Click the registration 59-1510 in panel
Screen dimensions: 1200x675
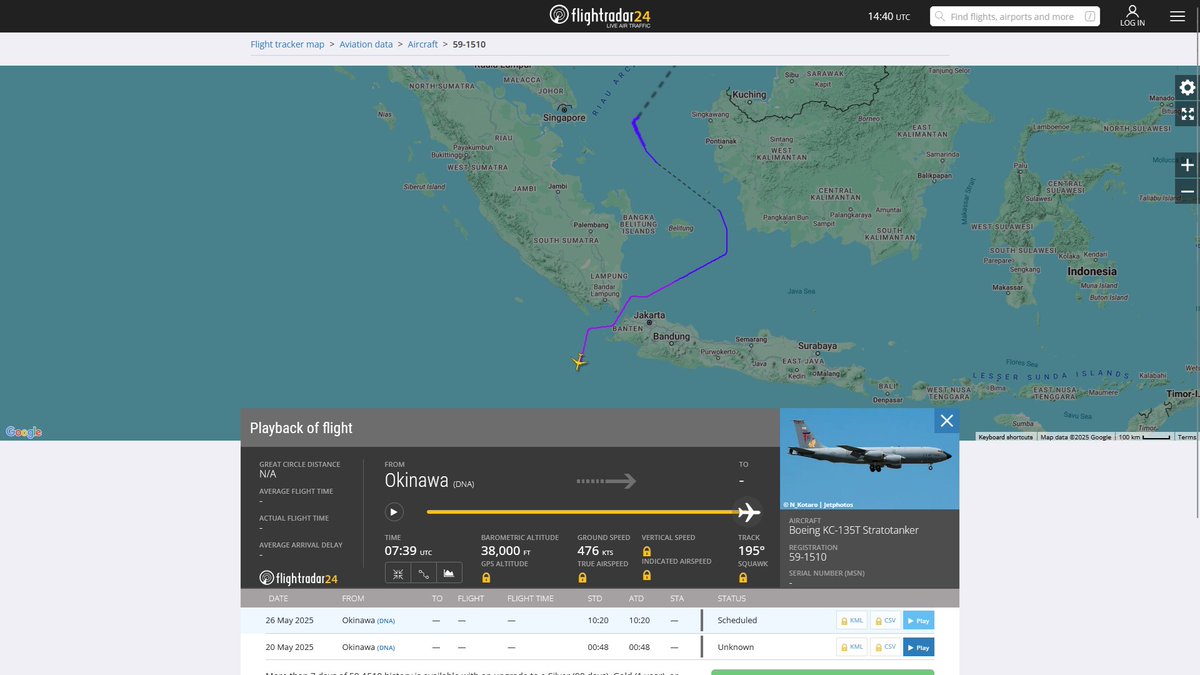808,558
